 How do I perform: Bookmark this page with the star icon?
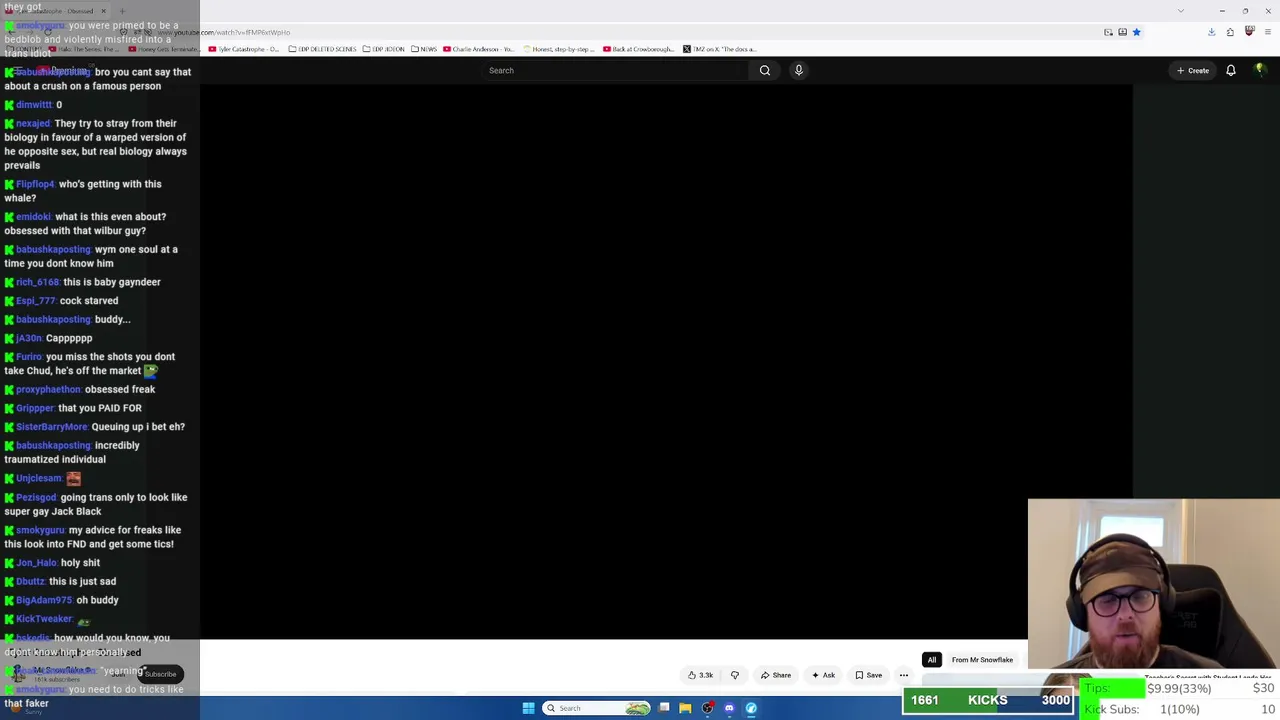click(x=1136, y=32)
